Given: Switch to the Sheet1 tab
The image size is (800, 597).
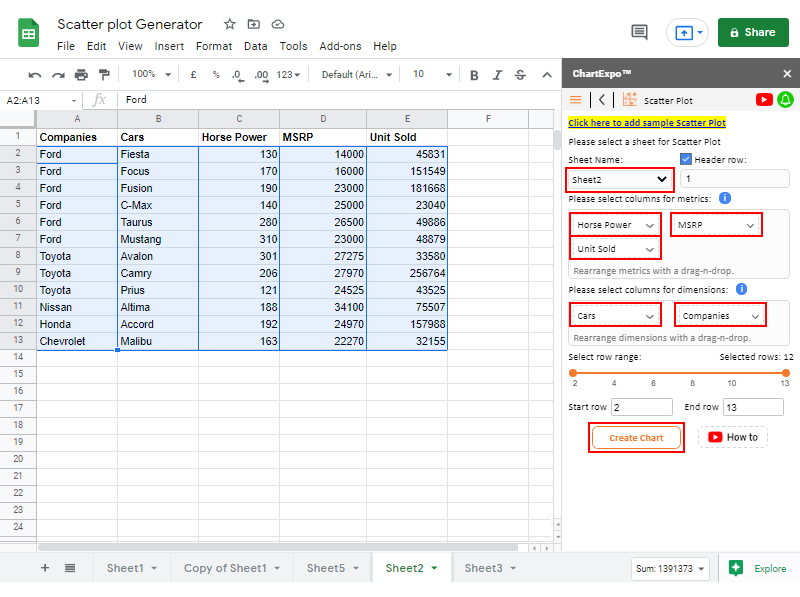Looking at the screenshot, I should [x=131, y=568].
